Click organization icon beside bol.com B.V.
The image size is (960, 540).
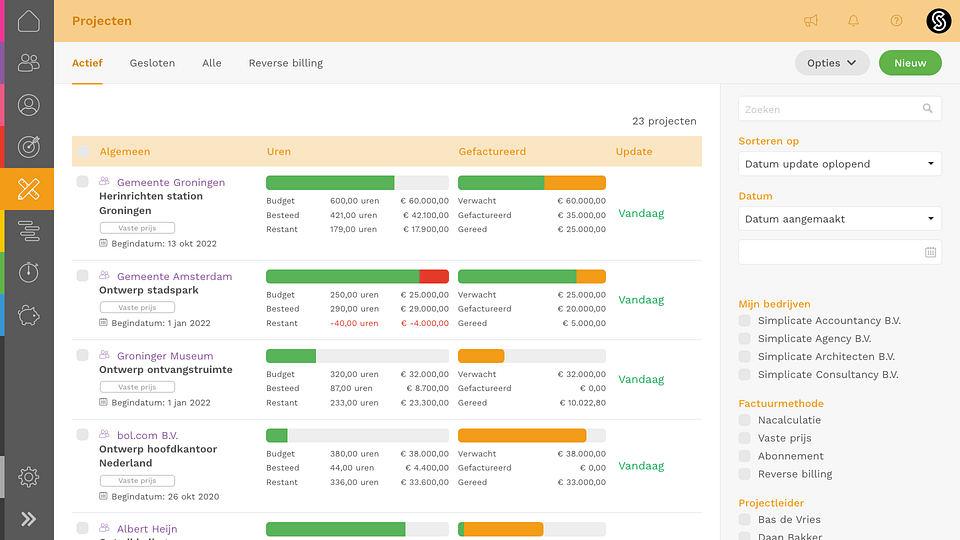104,435
